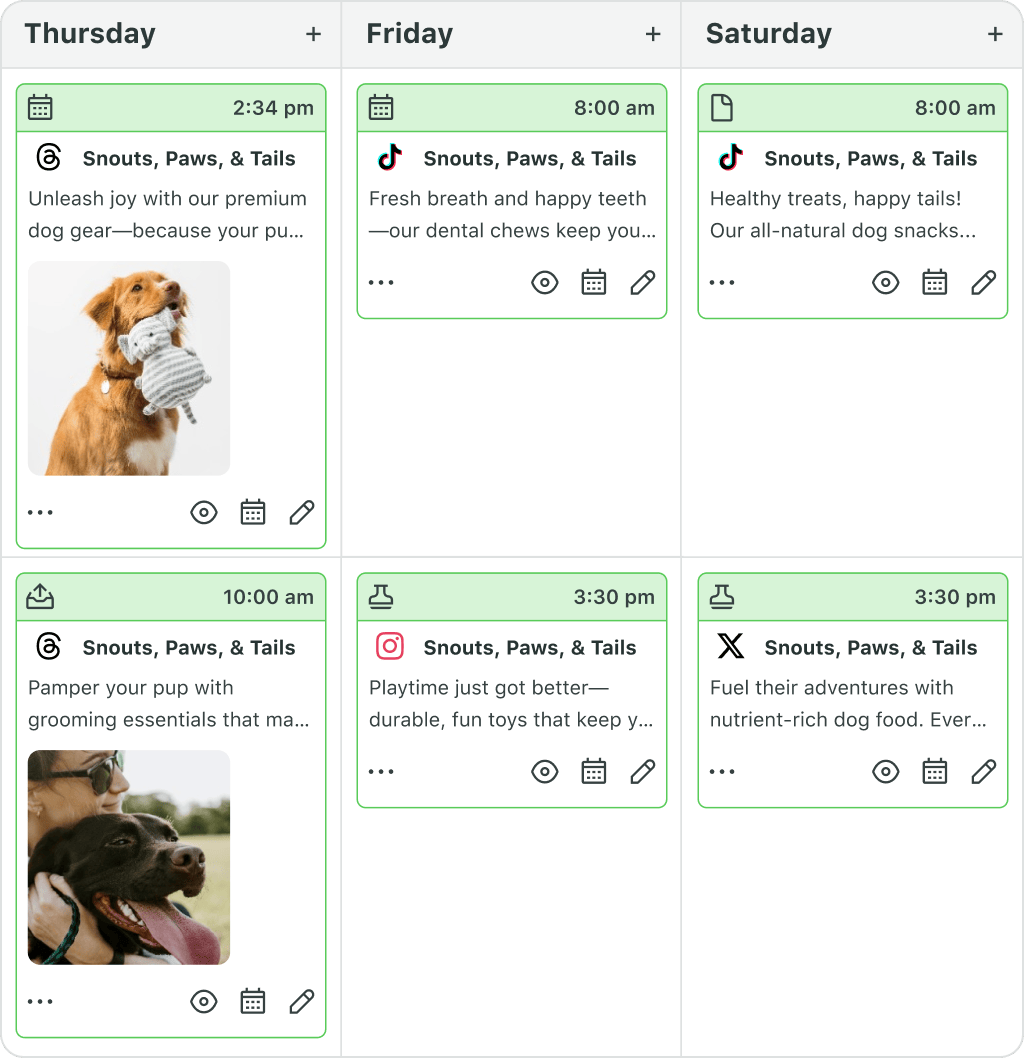This screenshot has width=1024, height=1058.
Task: Edit the Thursday 2:34 pm post
Action: pos(302,513)
